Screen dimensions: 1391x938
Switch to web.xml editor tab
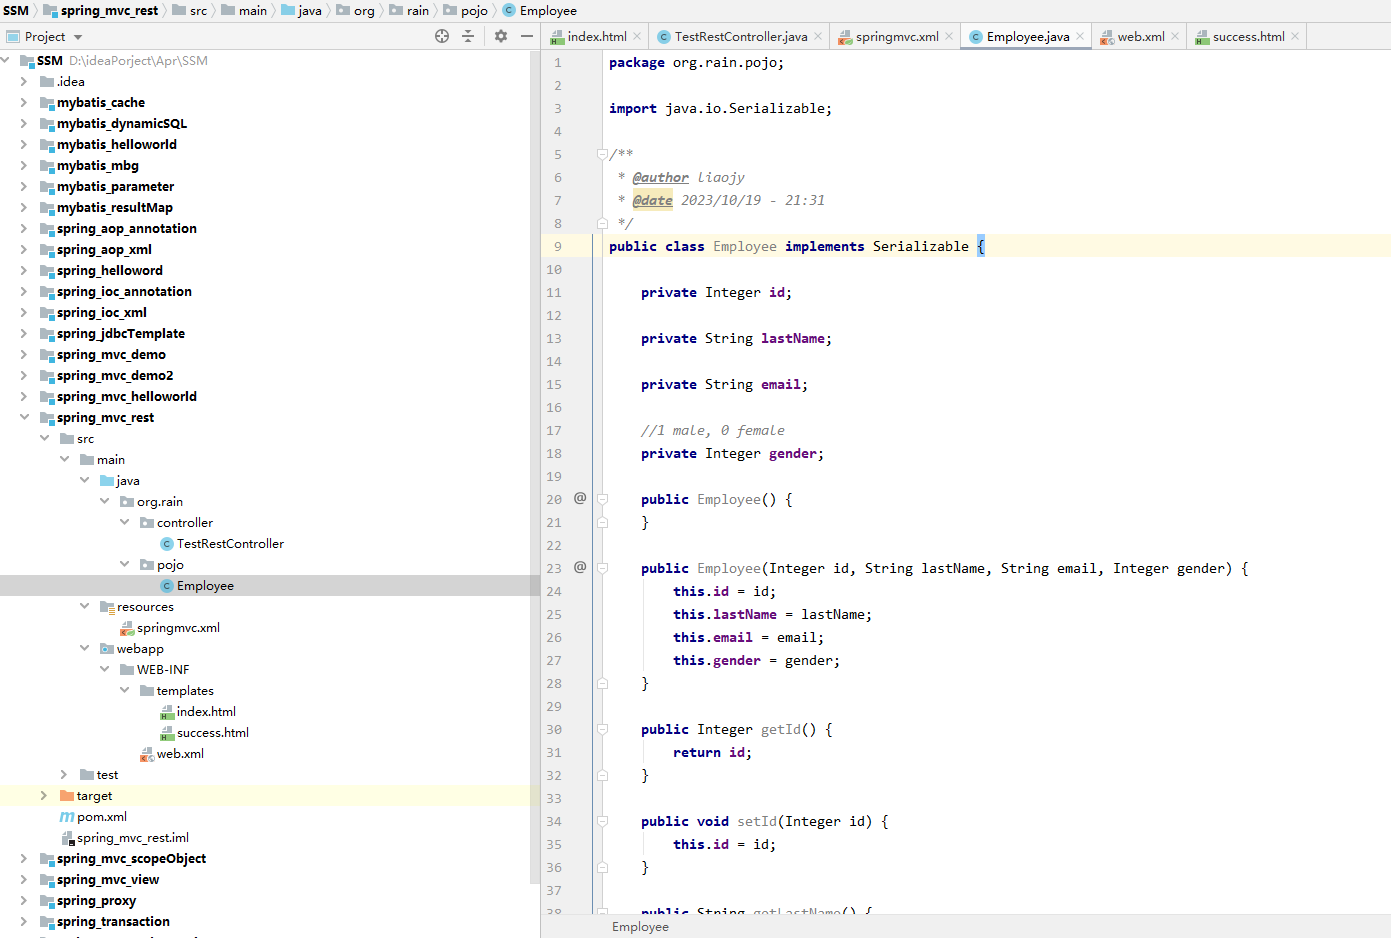1141,37
